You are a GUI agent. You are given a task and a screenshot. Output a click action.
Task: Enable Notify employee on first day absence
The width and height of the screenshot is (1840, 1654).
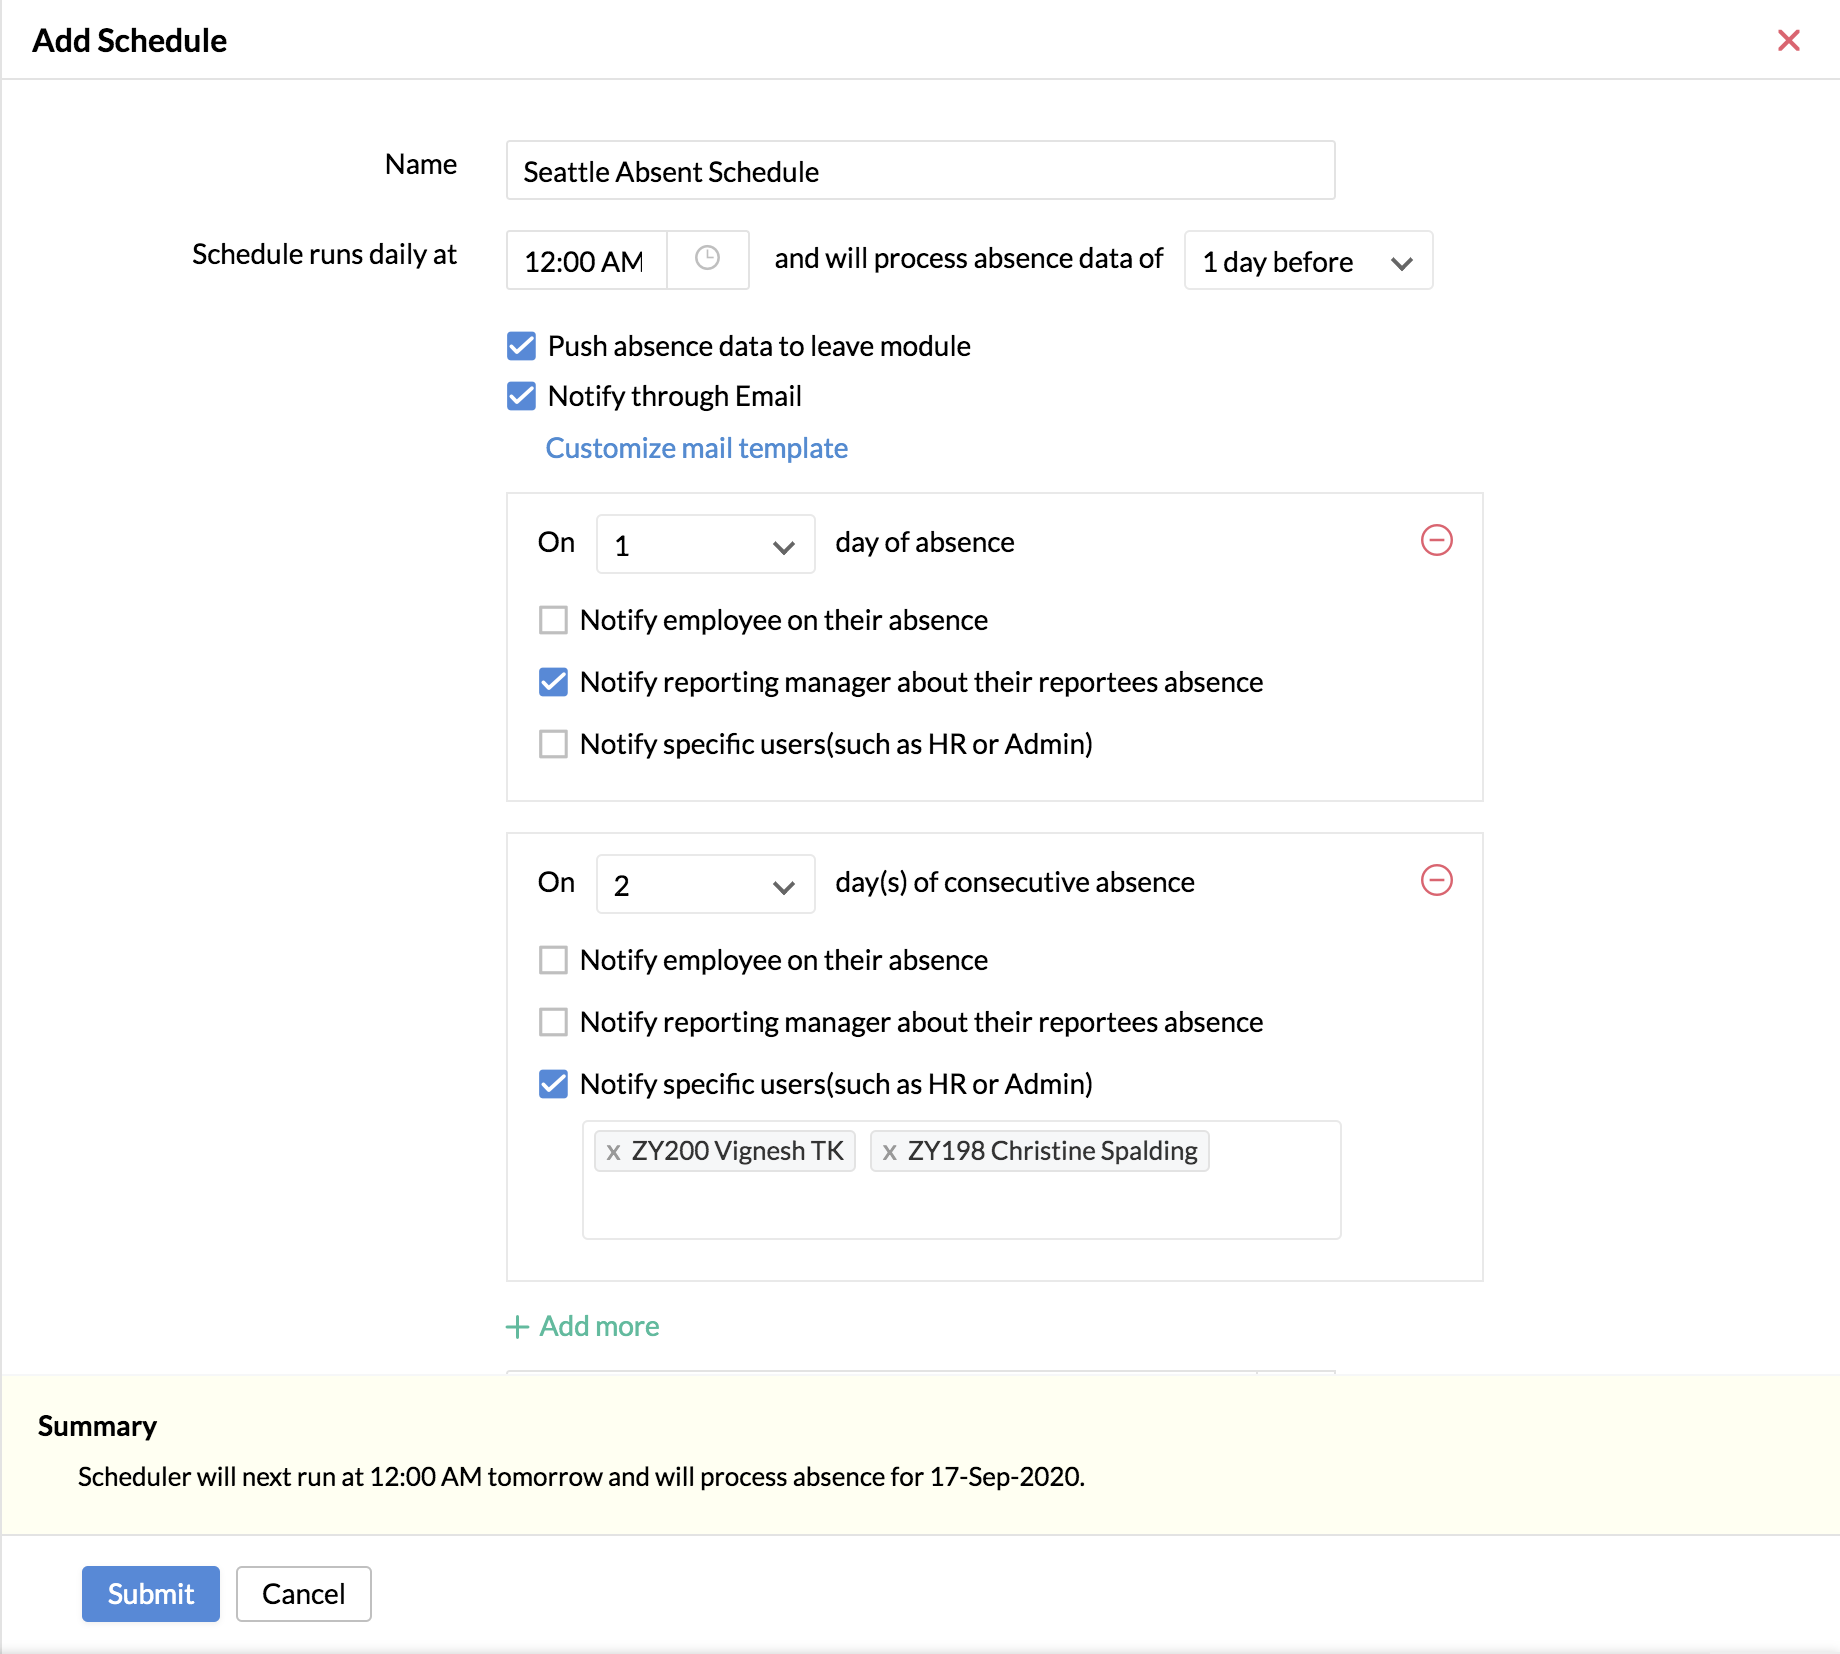553,620
